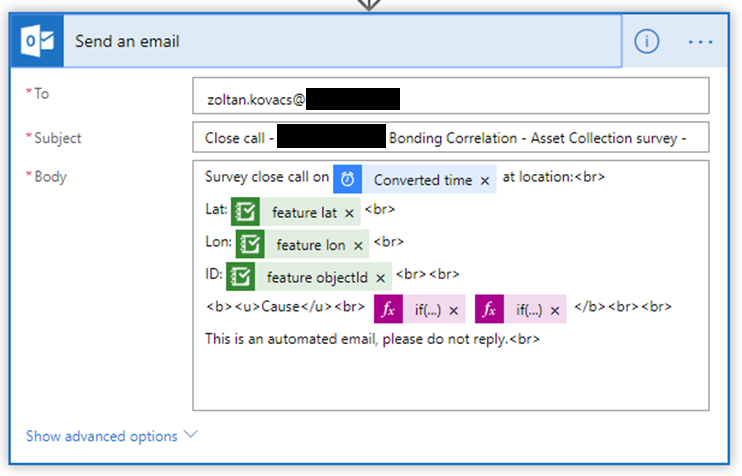Image resolution: width=742 pixels, height=476 pixels.
Task: Open the first if(...) expression token
Action: 428,310
